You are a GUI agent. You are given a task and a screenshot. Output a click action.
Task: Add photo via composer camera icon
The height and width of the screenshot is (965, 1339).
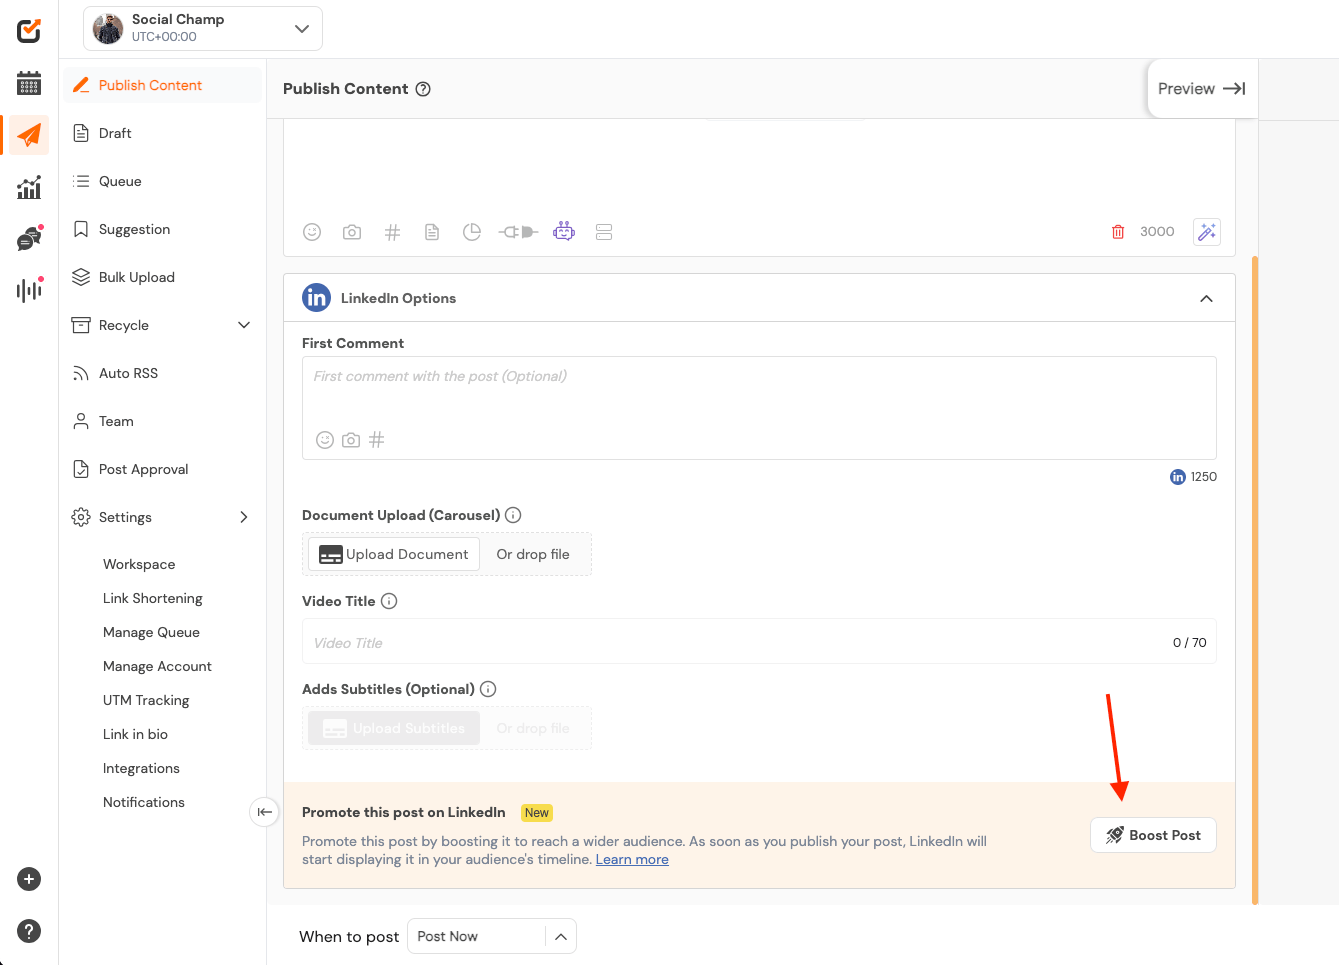click(352, 232)
